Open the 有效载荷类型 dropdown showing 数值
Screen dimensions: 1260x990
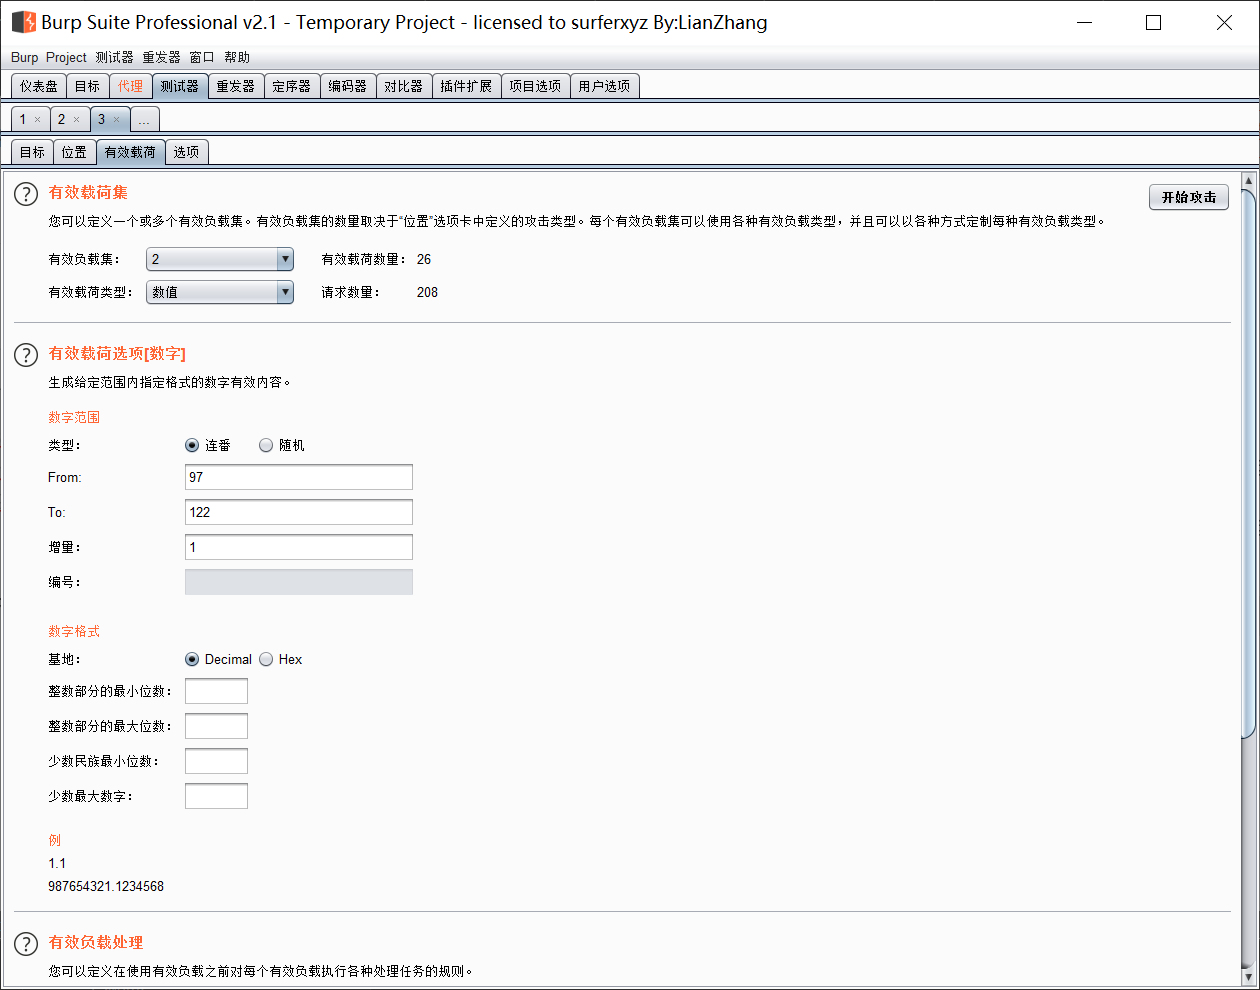point(220,293)
